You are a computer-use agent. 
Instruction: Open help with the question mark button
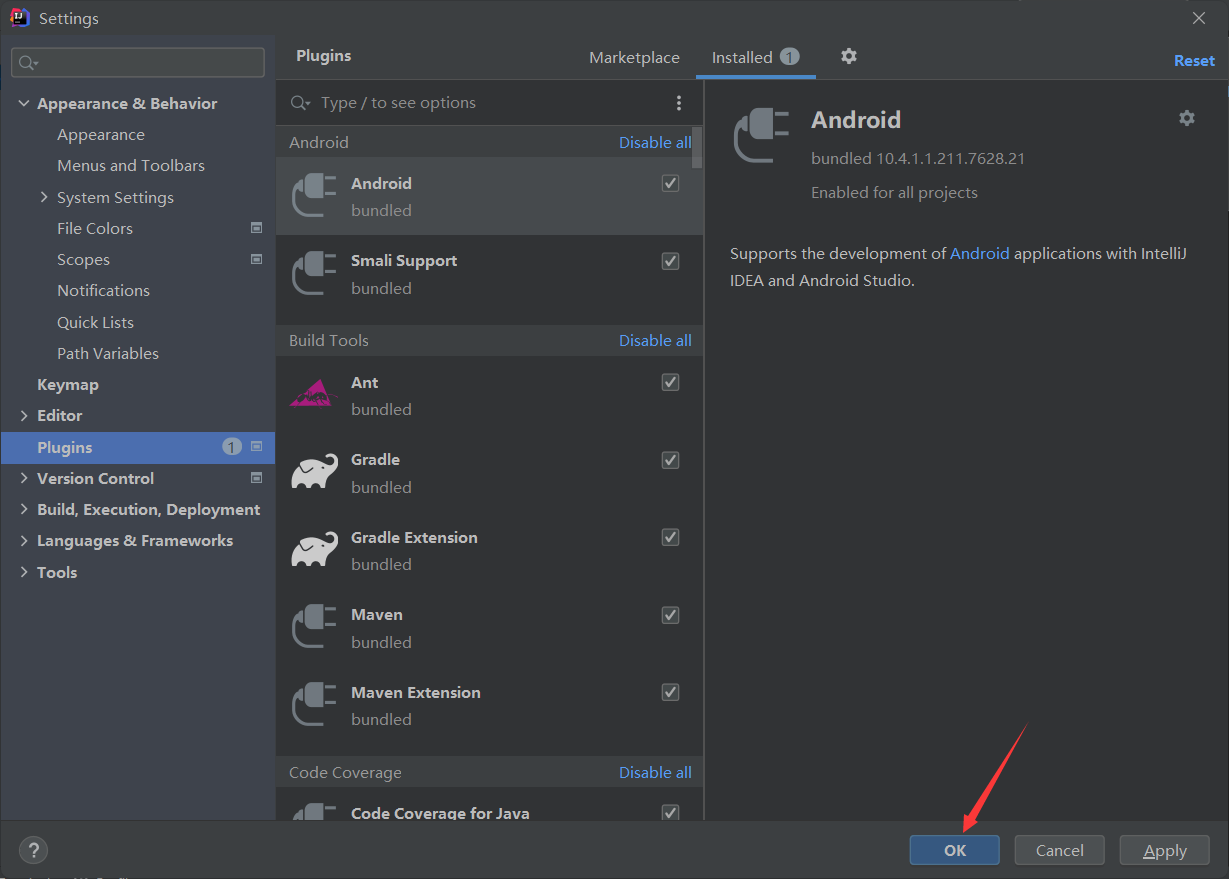pyautogui.click(x=33, y=850)
